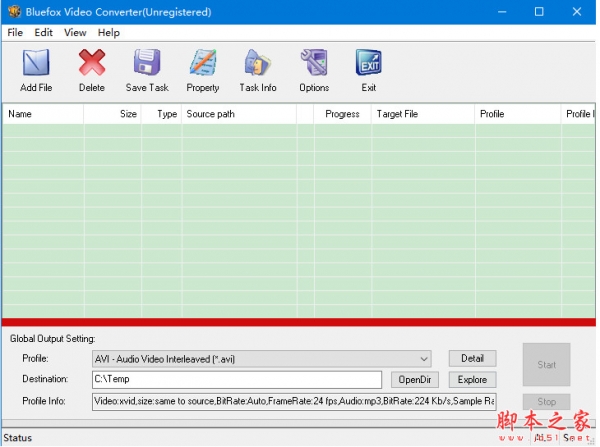
Task: Open the Edit menu
Action: (x=43, y=33)
